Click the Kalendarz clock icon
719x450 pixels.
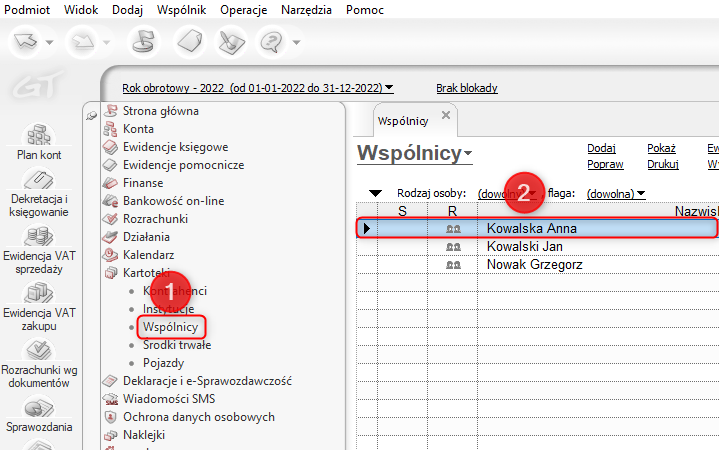click(110, 255)
